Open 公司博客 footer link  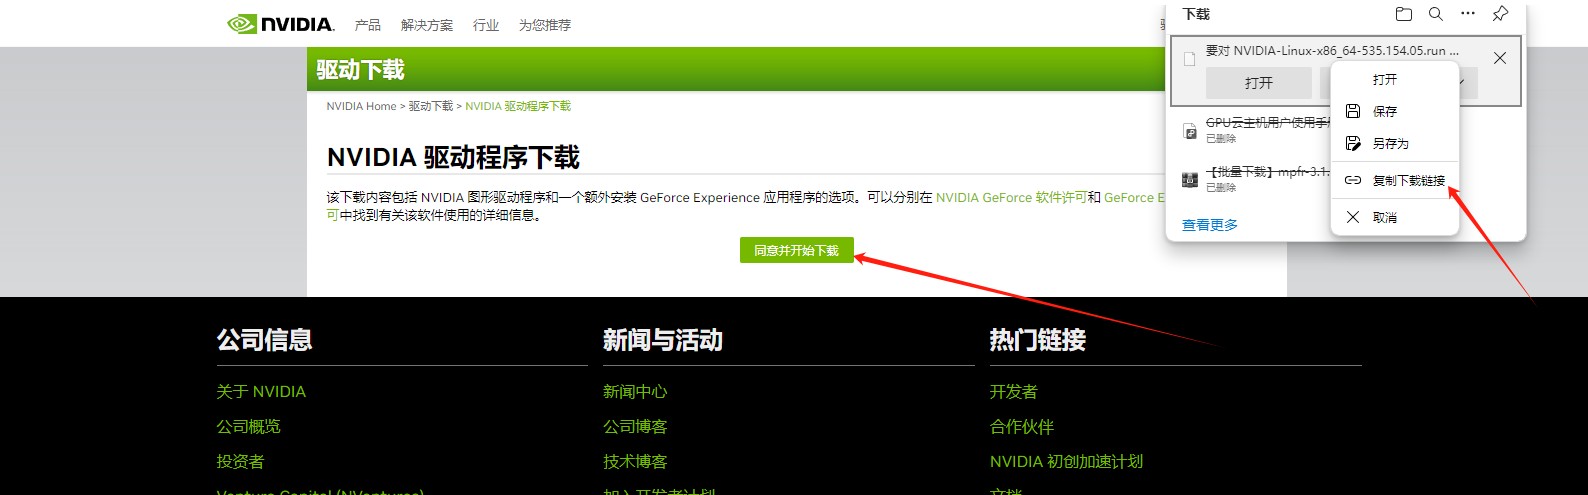[635, 427]
